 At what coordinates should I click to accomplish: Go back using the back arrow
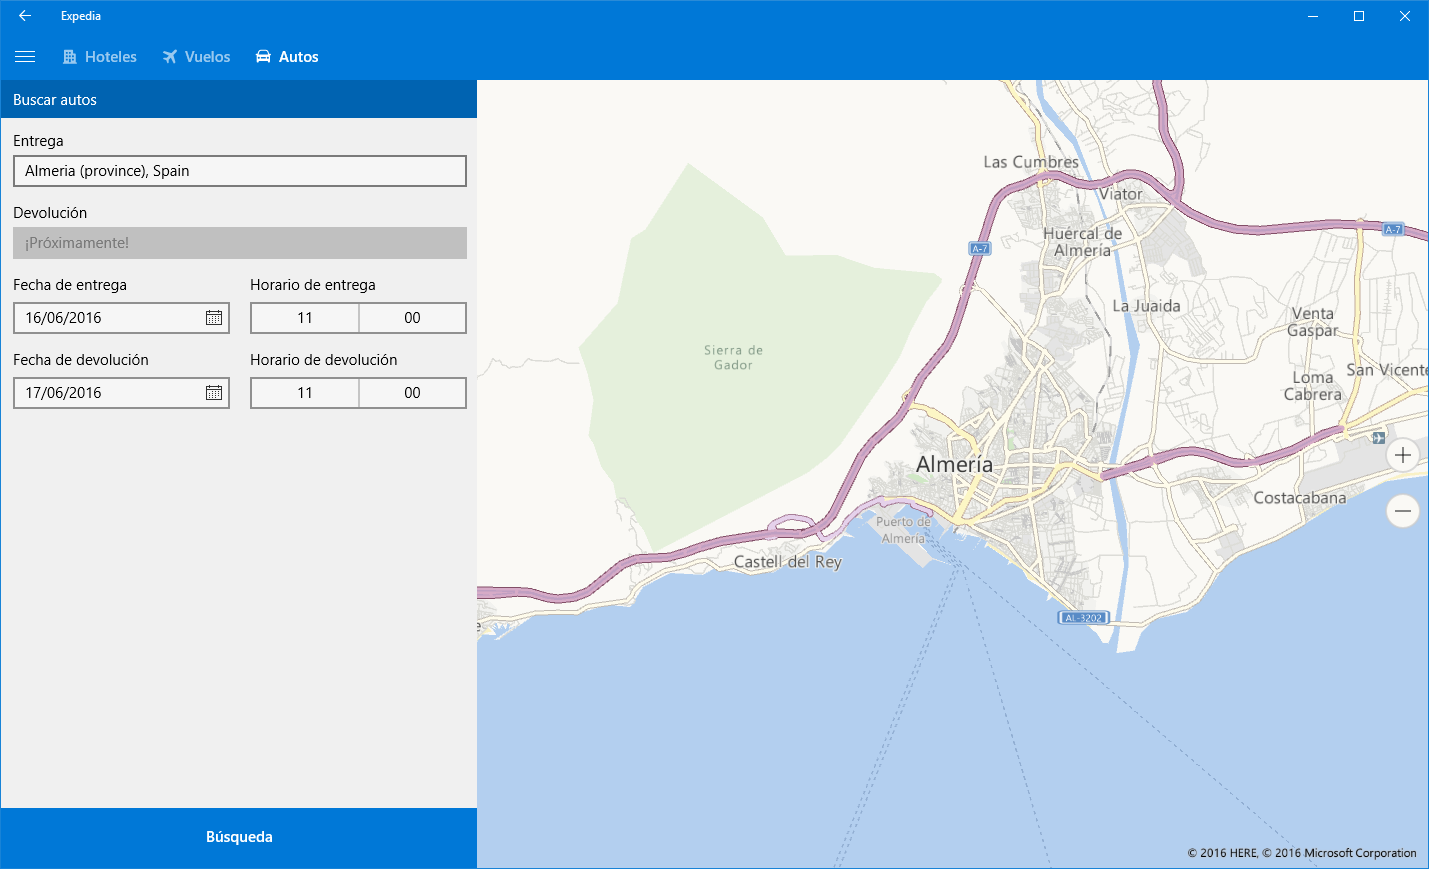(25, 16)
